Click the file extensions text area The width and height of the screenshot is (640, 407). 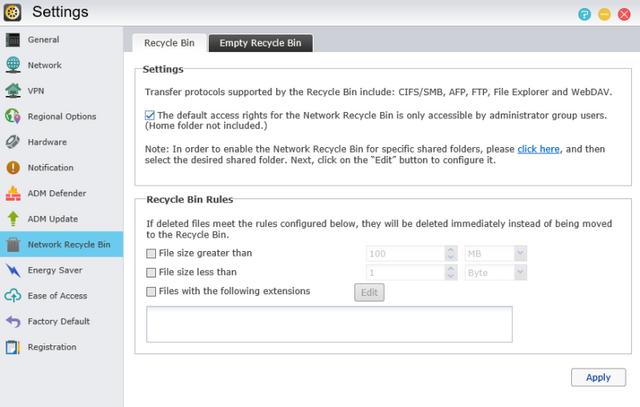pyautogui.click(x=329, y=324)
